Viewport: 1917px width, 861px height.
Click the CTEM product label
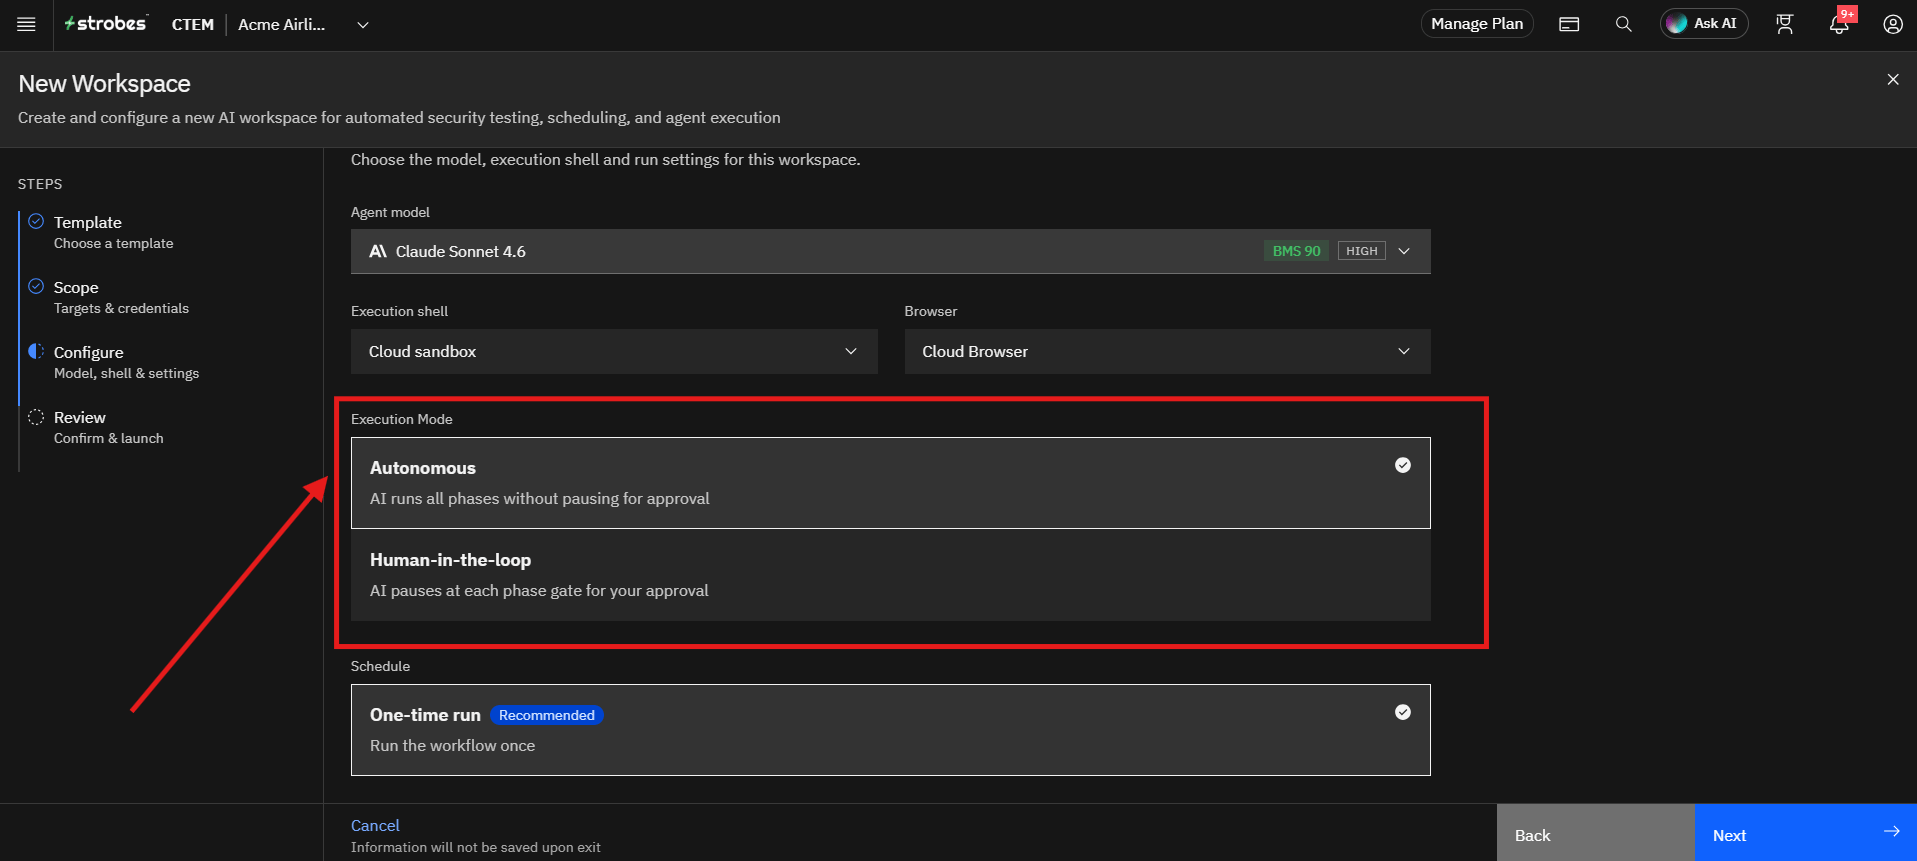pos(193,24)
